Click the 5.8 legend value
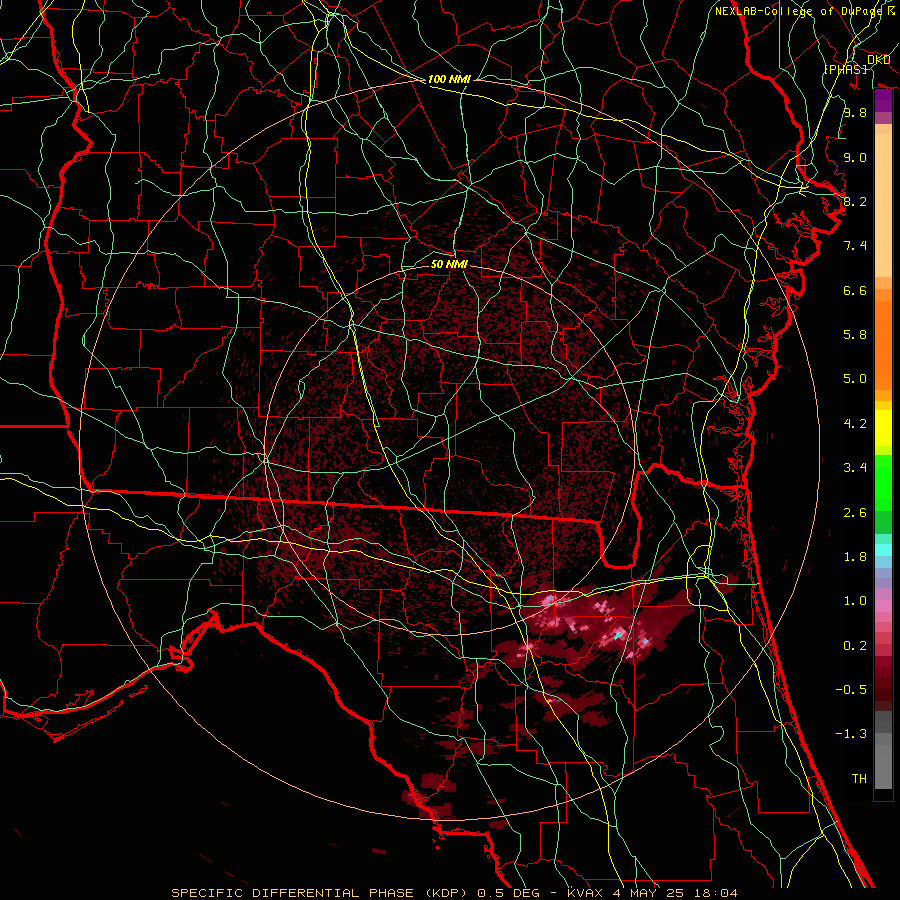This screenshot has height=900, width=900. pyautogui.click(x=855, y=335)
